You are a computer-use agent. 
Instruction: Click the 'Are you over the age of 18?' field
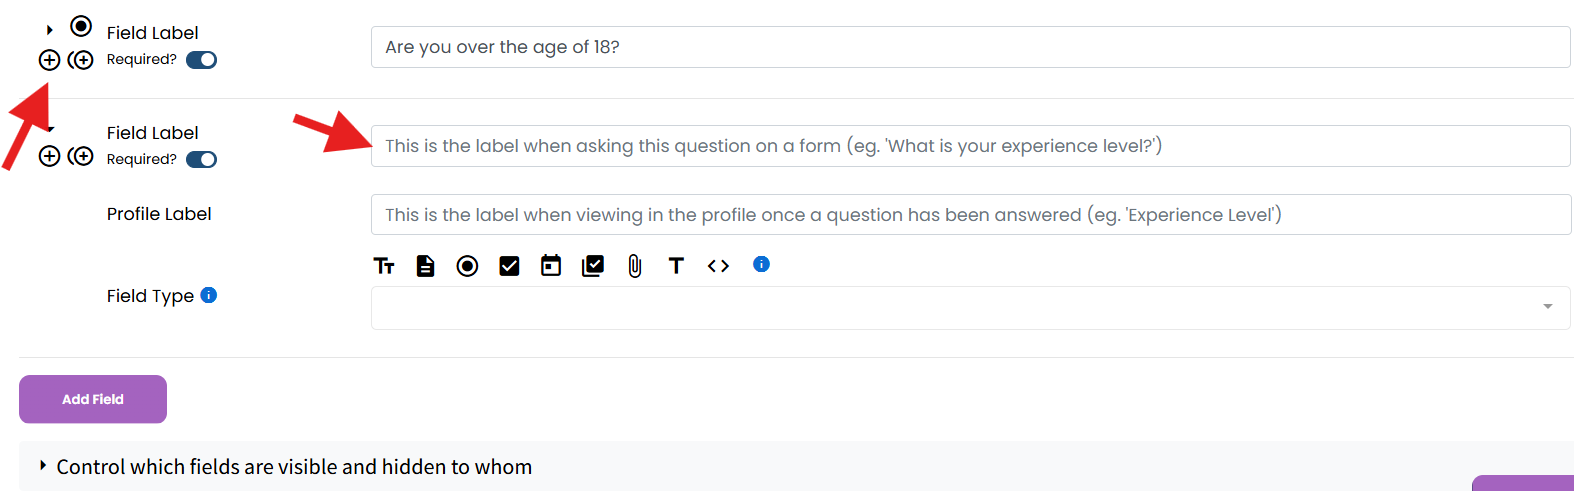[970, 47]
